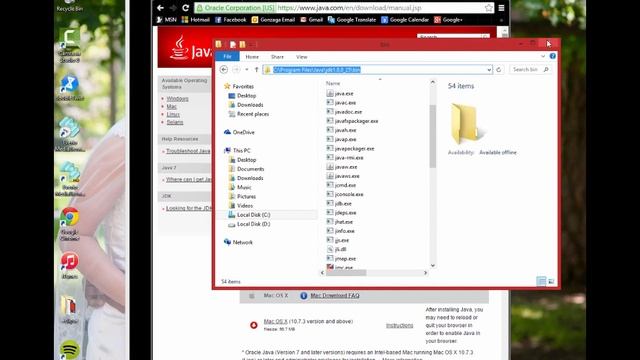Select Videos under This PC

(241, 206)
